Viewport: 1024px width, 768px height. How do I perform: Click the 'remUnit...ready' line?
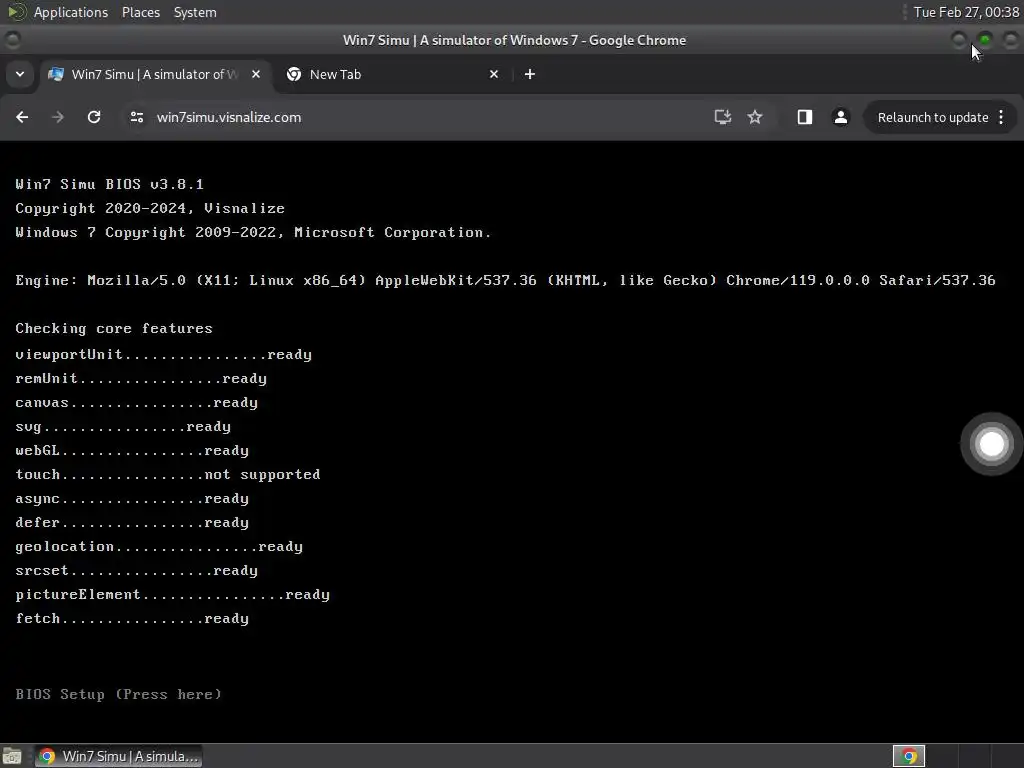141,379
